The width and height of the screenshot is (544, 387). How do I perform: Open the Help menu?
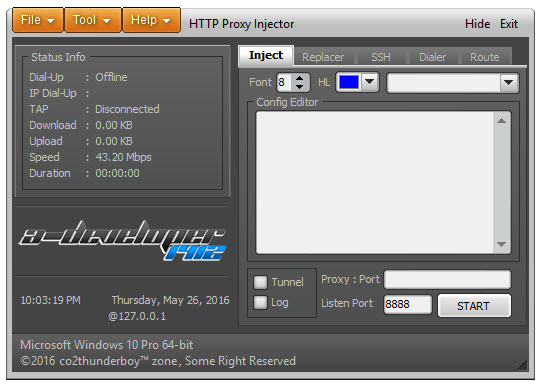(151, 20)
